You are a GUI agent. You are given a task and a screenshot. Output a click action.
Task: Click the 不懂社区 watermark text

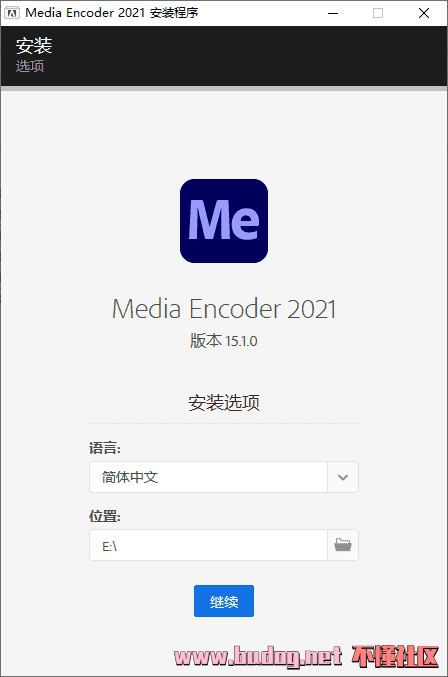coord(394,657)
